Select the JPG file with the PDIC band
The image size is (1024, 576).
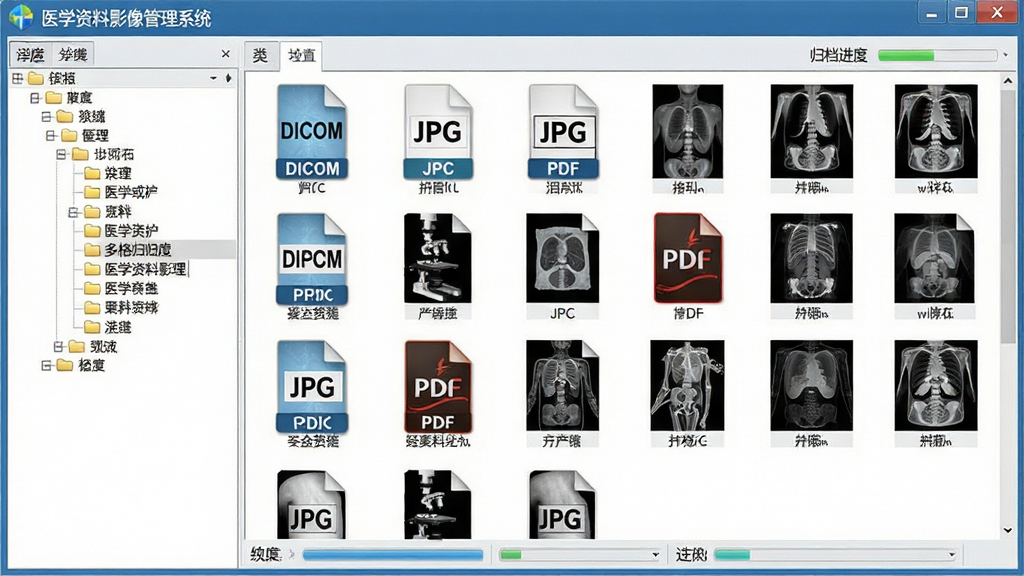(312, 387)
